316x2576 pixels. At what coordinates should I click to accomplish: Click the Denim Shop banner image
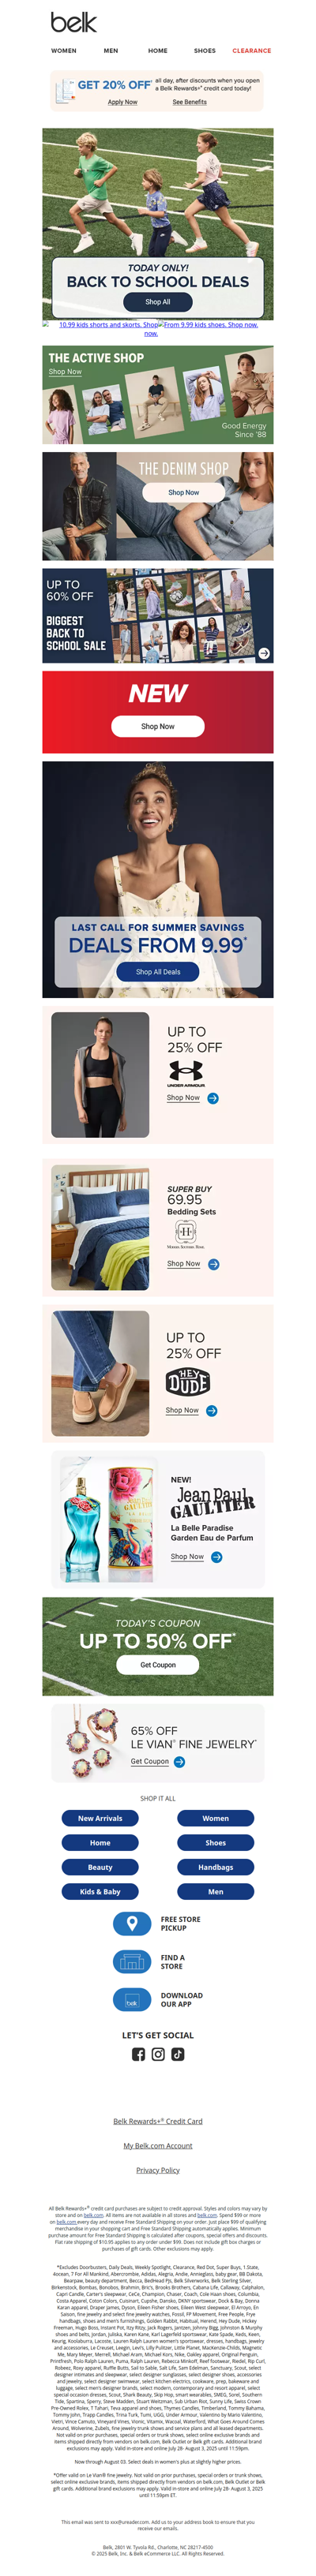pyautogui.click(x=158, y=506)
